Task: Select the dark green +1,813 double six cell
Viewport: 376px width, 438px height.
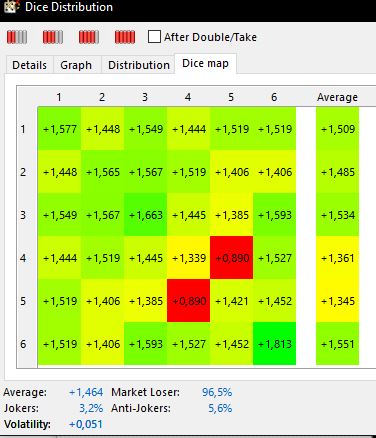Action: click(275, 344)
